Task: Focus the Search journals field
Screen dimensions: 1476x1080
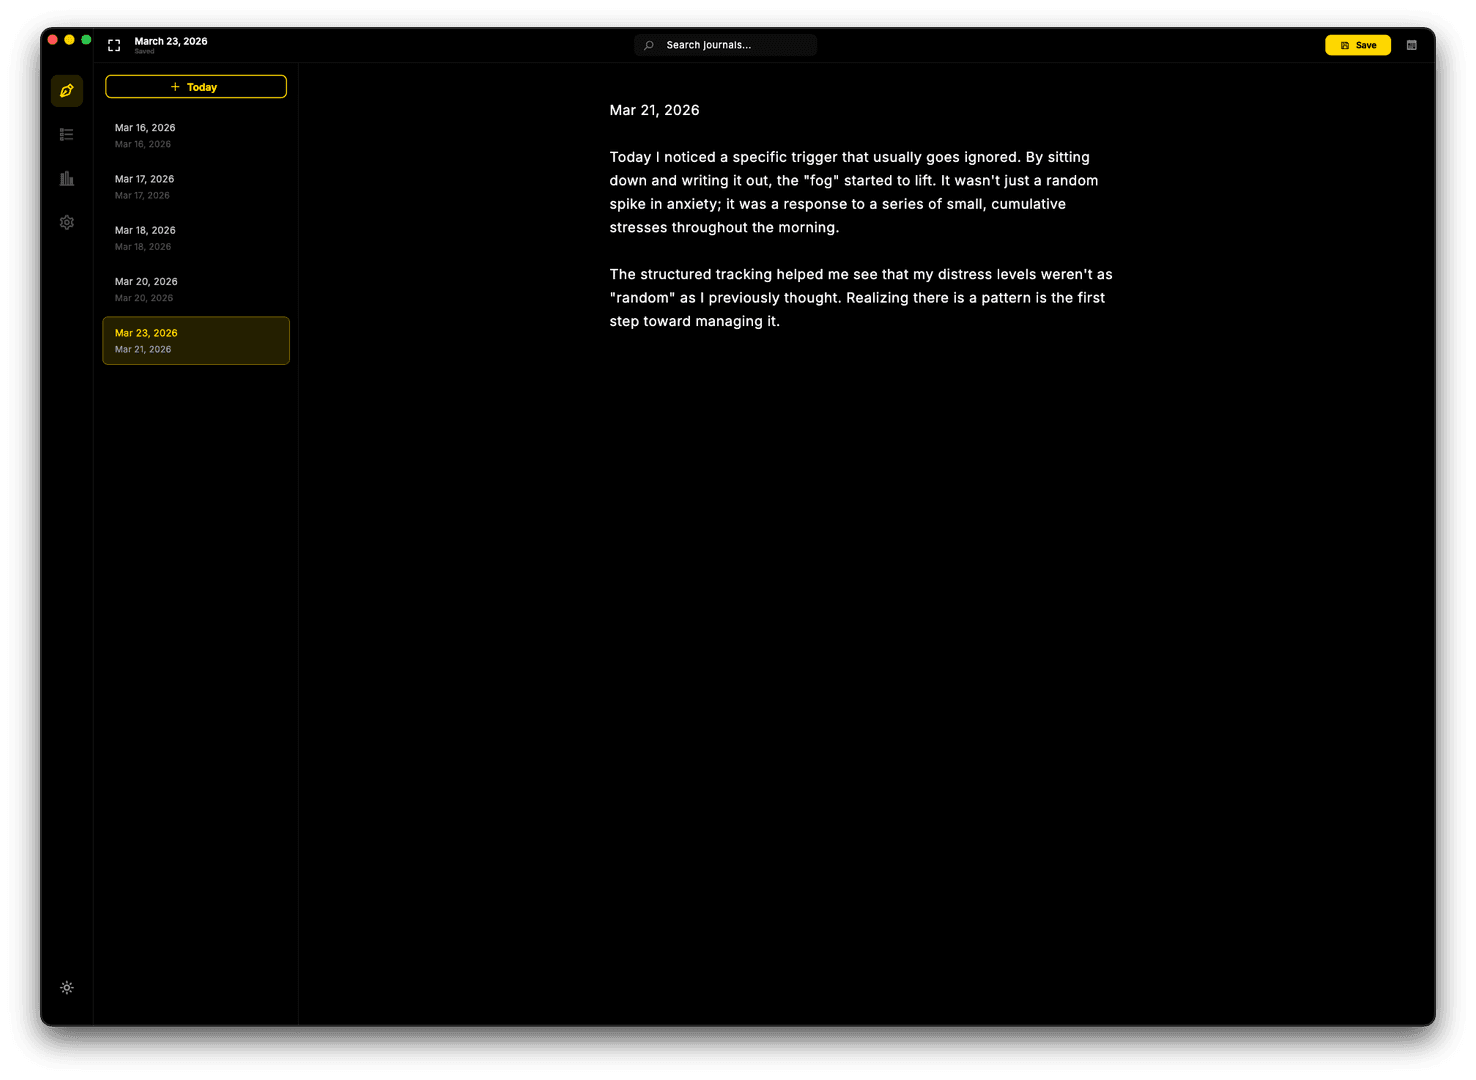Action: click(x=726, y=45)
